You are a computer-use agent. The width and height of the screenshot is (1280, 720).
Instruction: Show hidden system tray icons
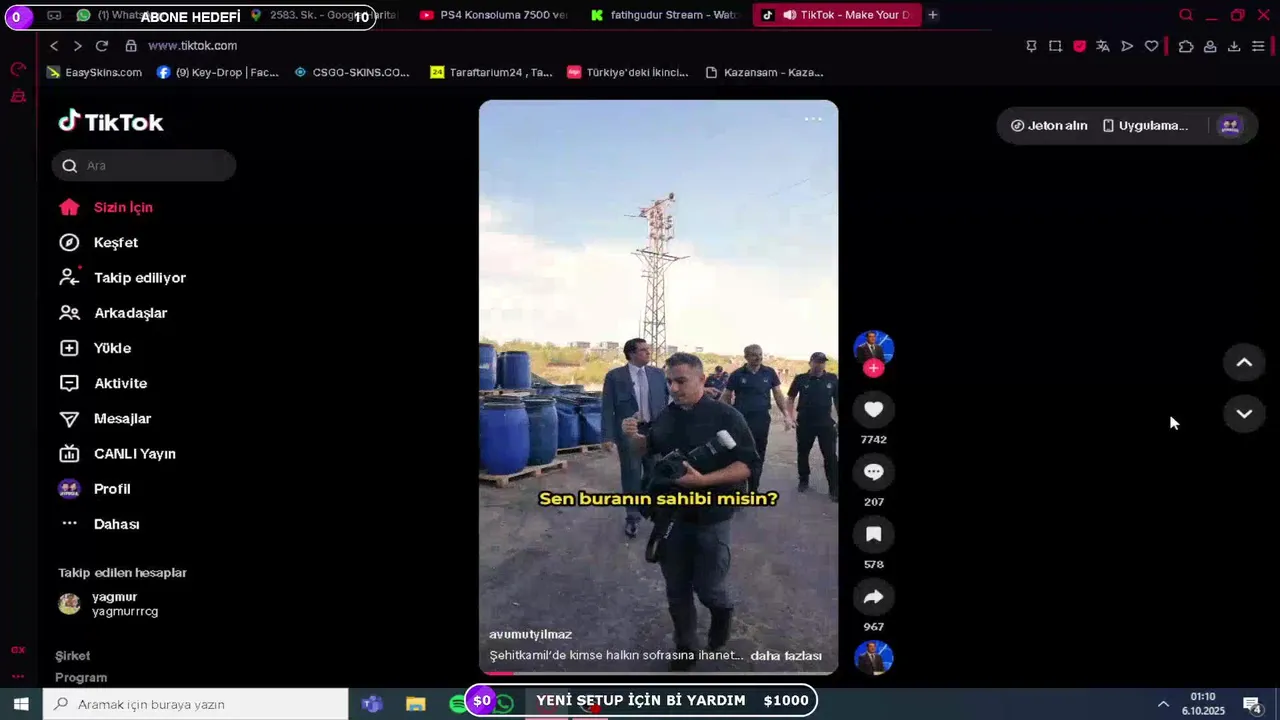click(1163, 704)
